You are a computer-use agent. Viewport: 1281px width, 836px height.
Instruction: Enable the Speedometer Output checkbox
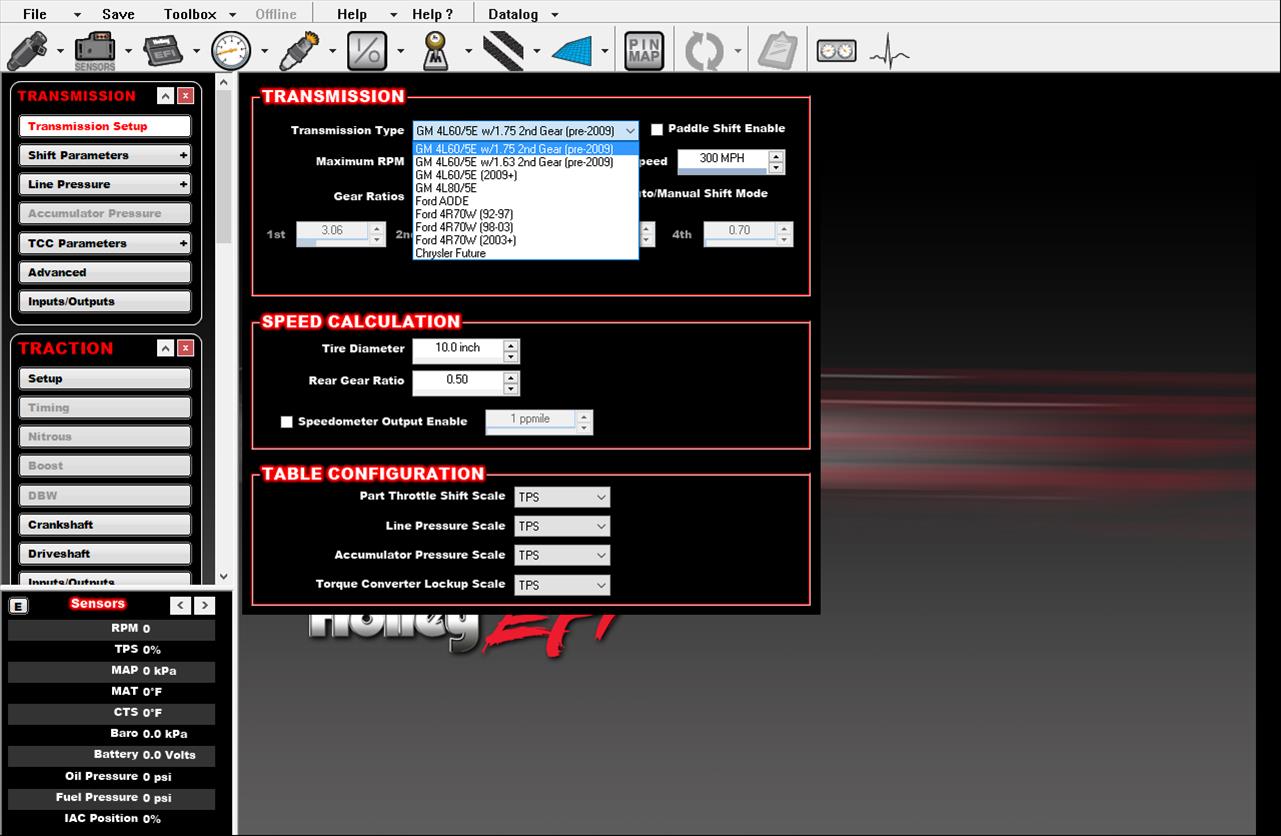click(287, 422)
